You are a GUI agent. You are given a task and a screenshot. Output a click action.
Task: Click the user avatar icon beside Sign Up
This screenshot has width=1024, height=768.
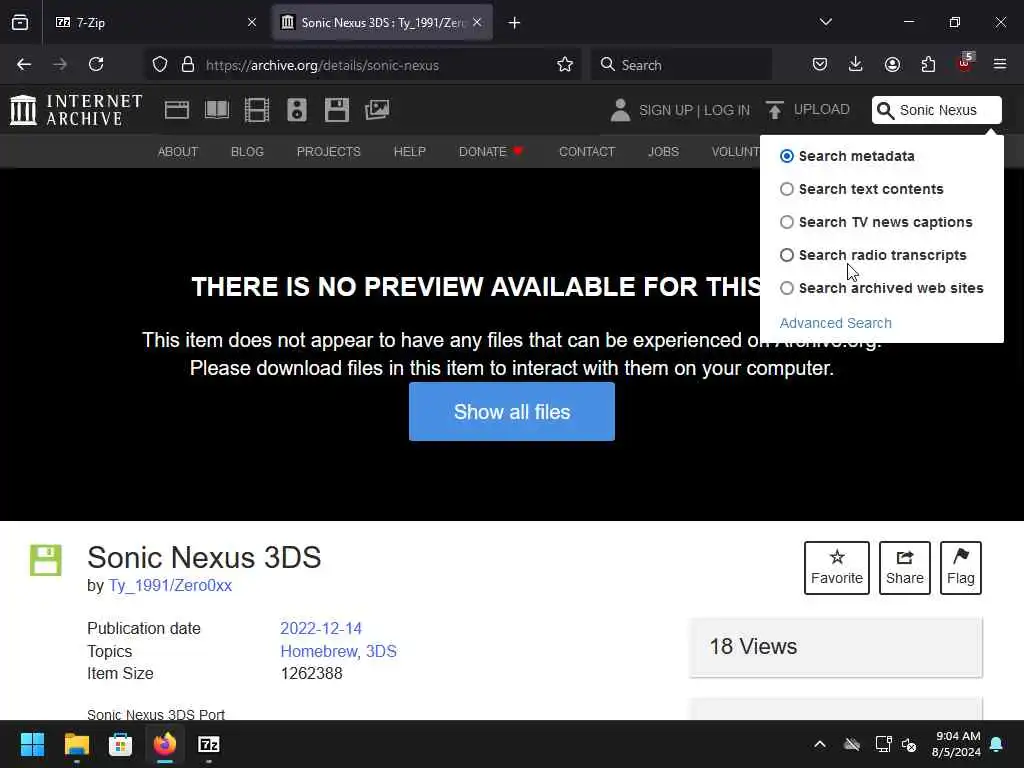coord(620,110)
